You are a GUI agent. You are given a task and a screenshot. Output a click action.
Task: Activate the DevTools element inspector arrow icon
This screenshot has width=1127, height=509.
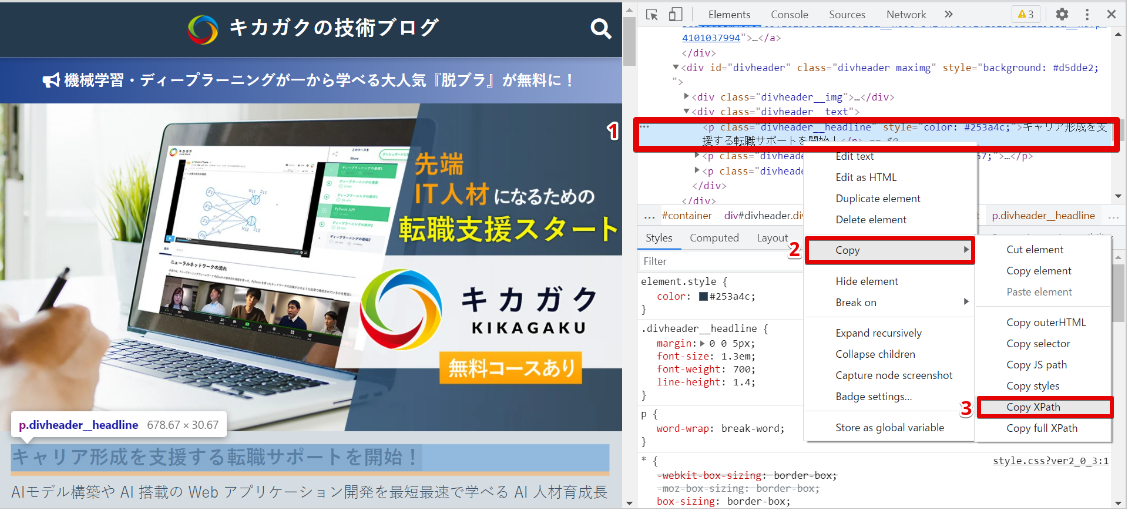point(652,14)
